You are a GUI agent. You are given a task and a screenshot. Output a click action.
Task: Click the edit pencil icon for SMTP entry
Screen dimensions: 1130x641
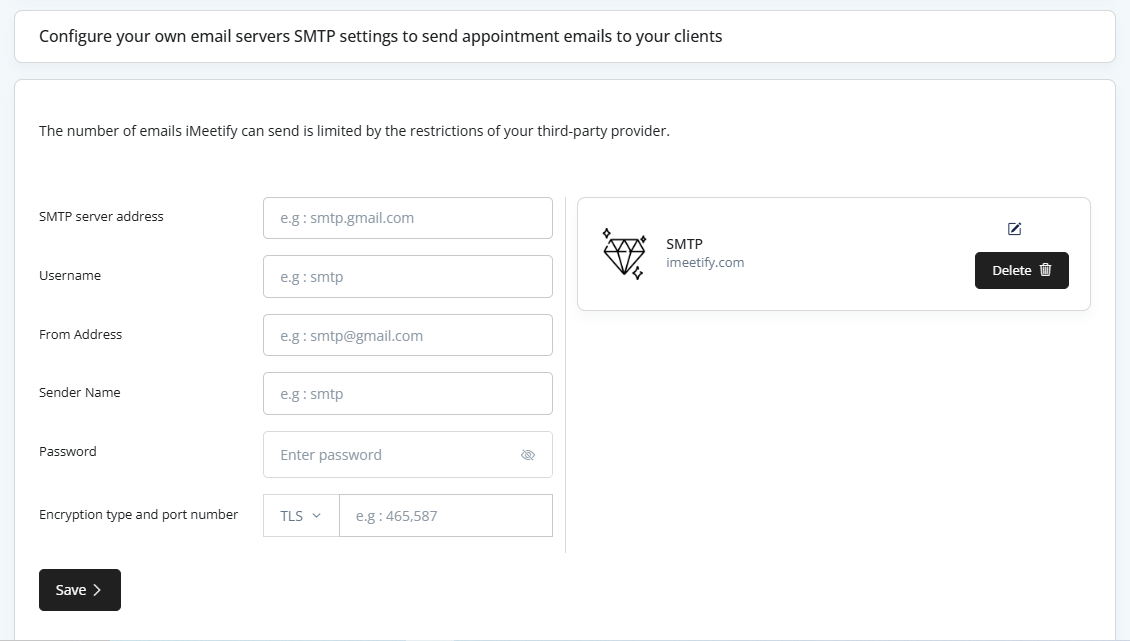pyautogui.click(x=1015, y=229)
